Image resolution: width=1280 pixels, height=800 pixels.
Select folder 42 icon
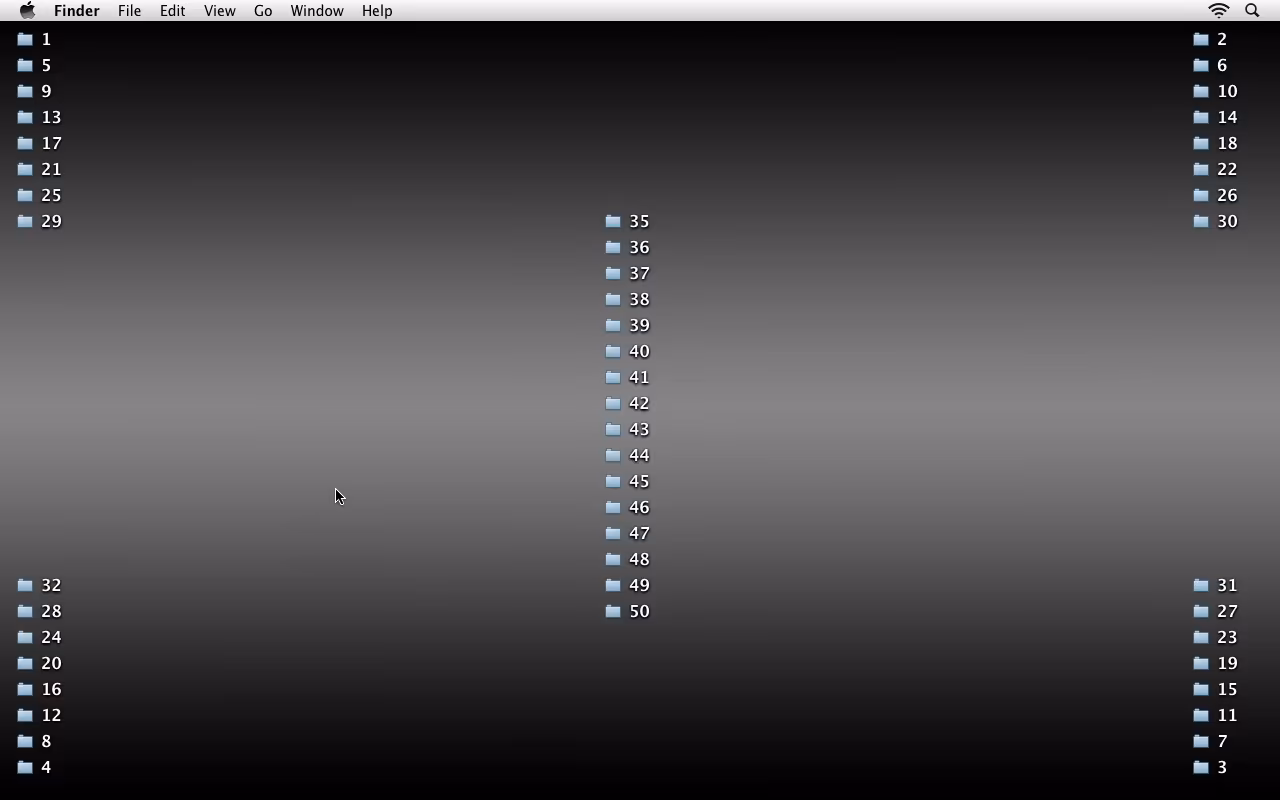click(613, 403)
